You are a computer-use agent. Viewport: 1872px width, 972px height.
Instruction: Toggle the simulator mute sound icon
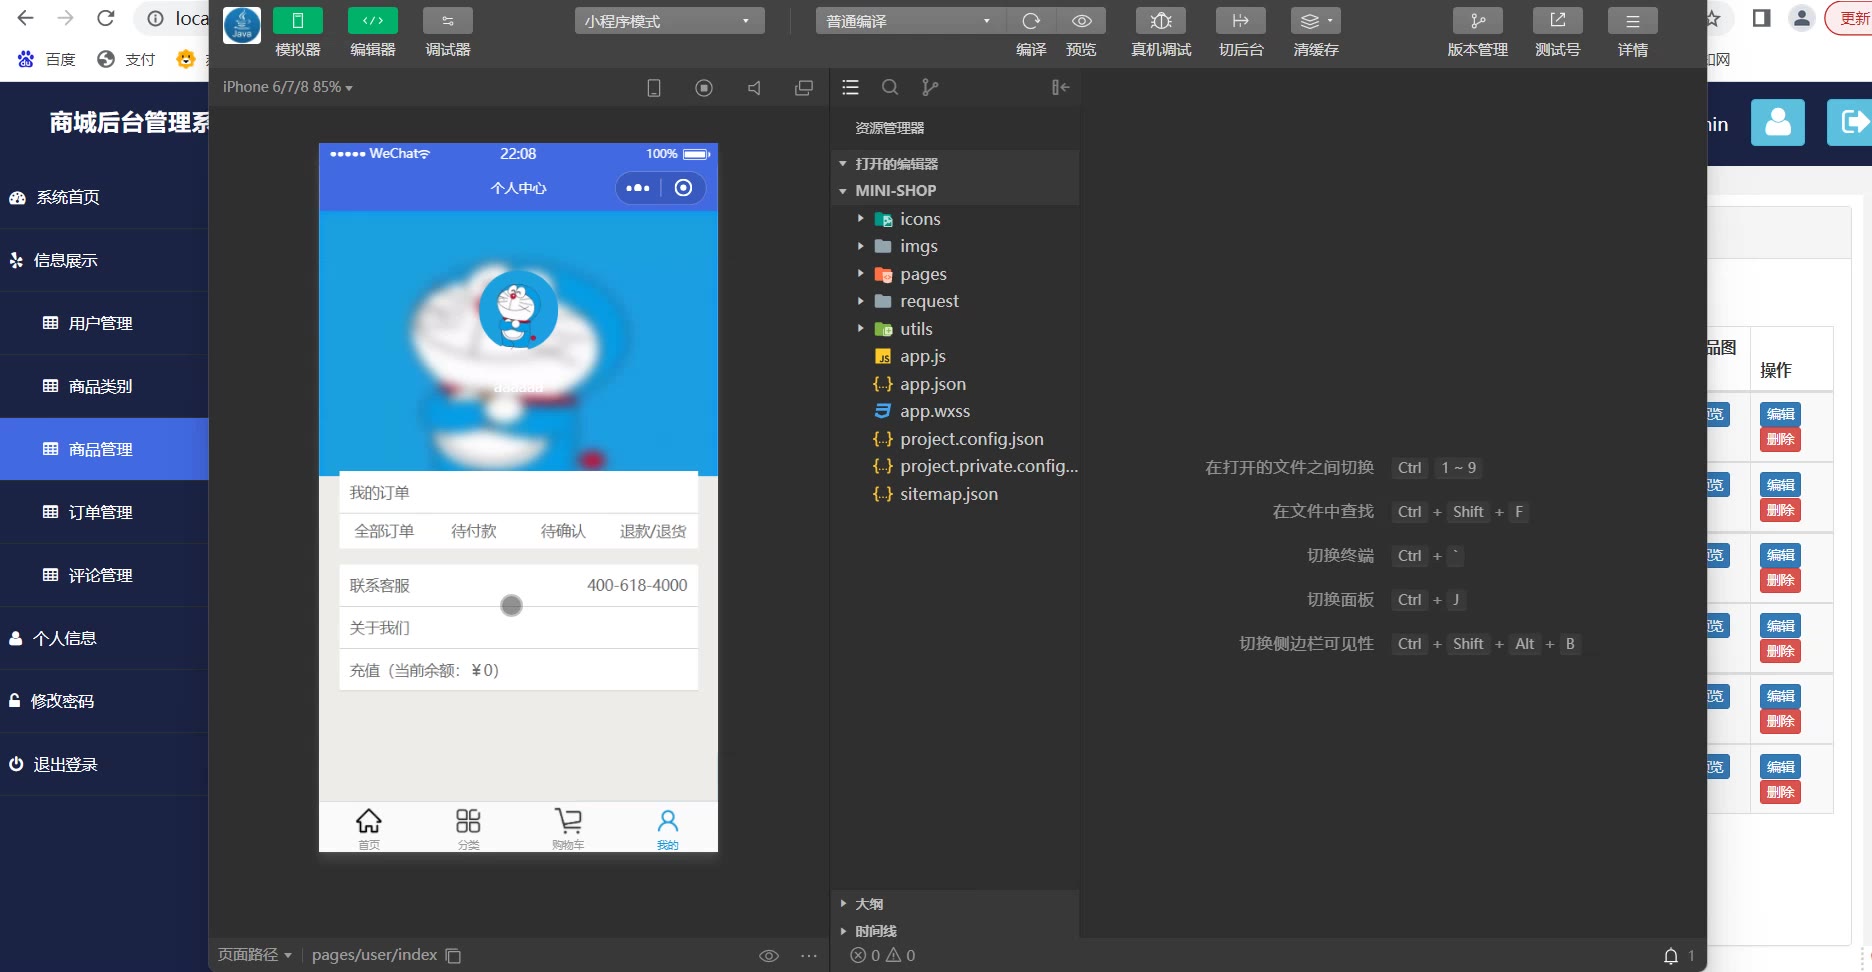tap(754, 88)
